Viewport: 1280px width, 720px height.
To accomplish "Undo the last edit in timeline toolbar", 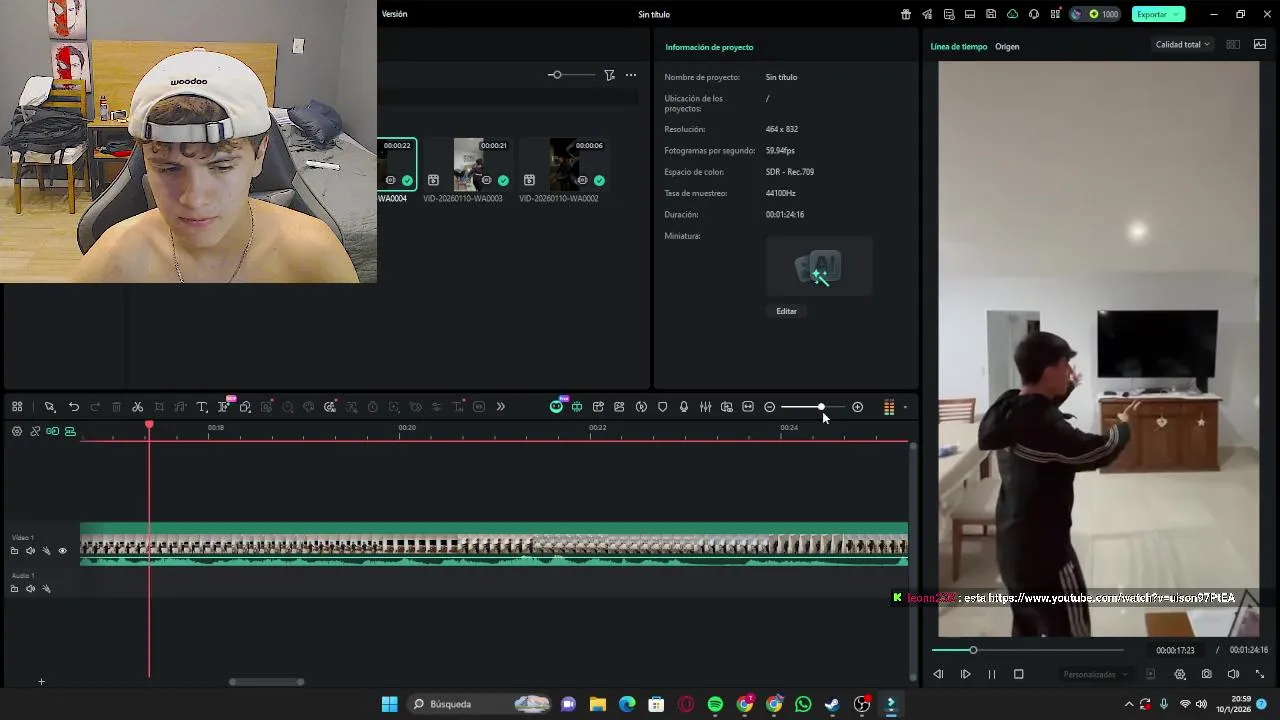I will 74,407.
